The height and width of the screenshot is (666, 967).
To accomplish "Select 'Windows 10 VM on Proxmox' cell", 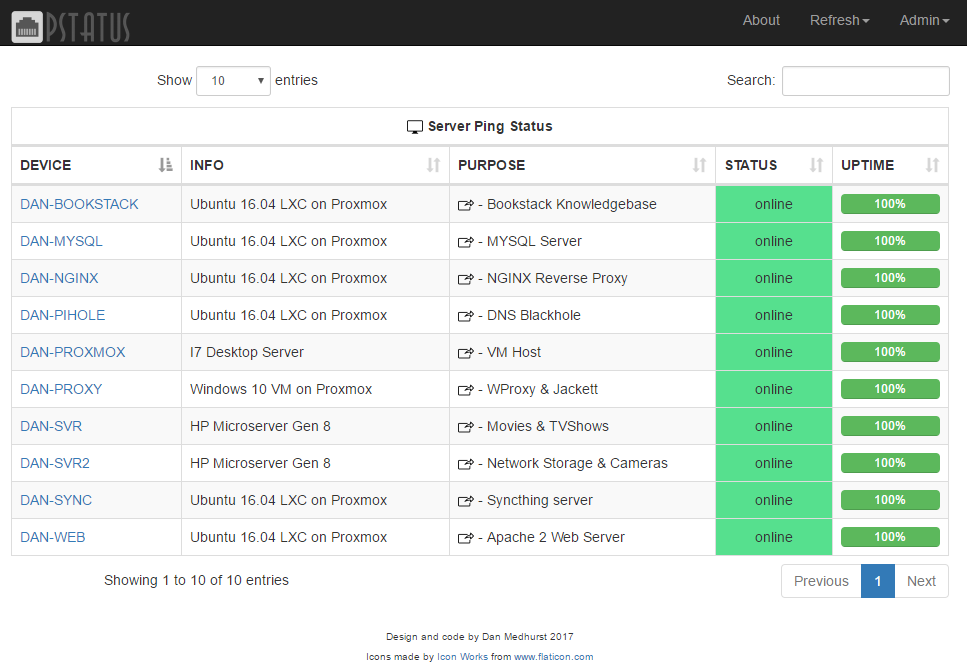I will point(315,389).
